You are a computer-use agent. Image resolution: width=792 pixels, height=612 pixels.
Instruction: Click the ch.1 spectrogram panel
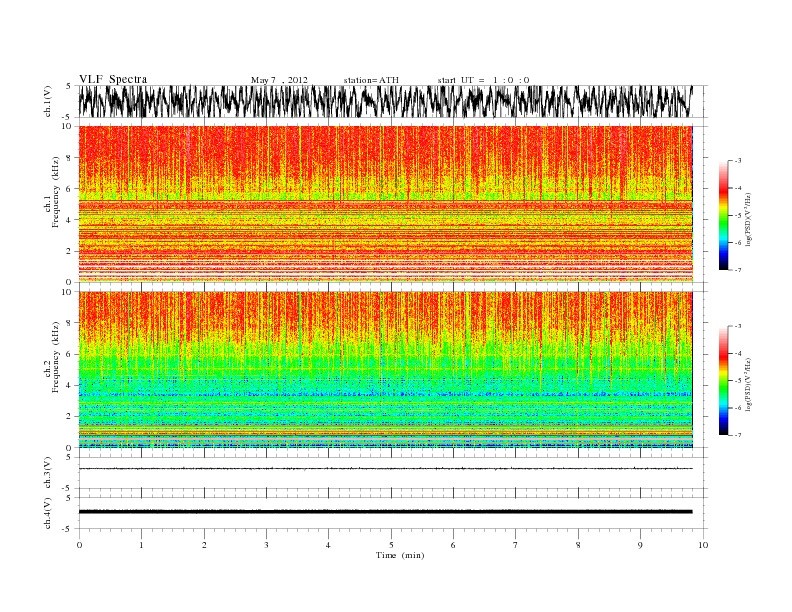pos(385,204)
